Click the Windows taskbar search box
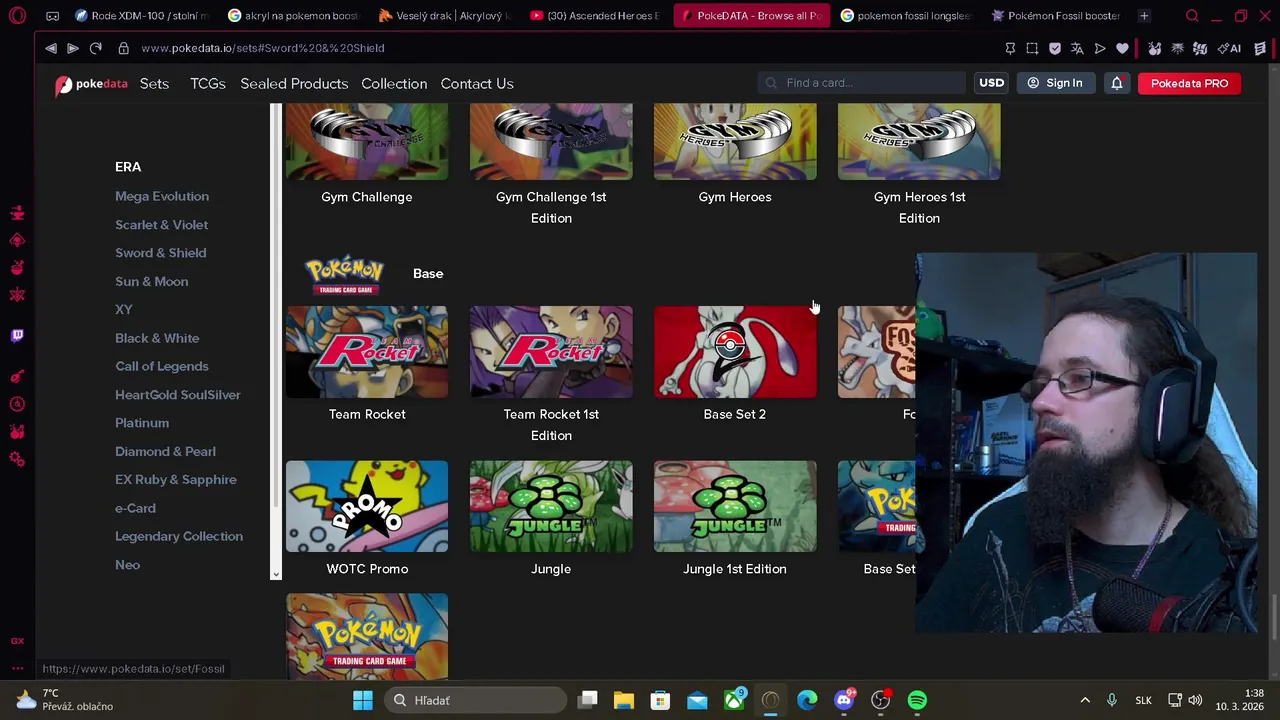The width and height of the screenshot is (1280, 720). coord(474,700)
